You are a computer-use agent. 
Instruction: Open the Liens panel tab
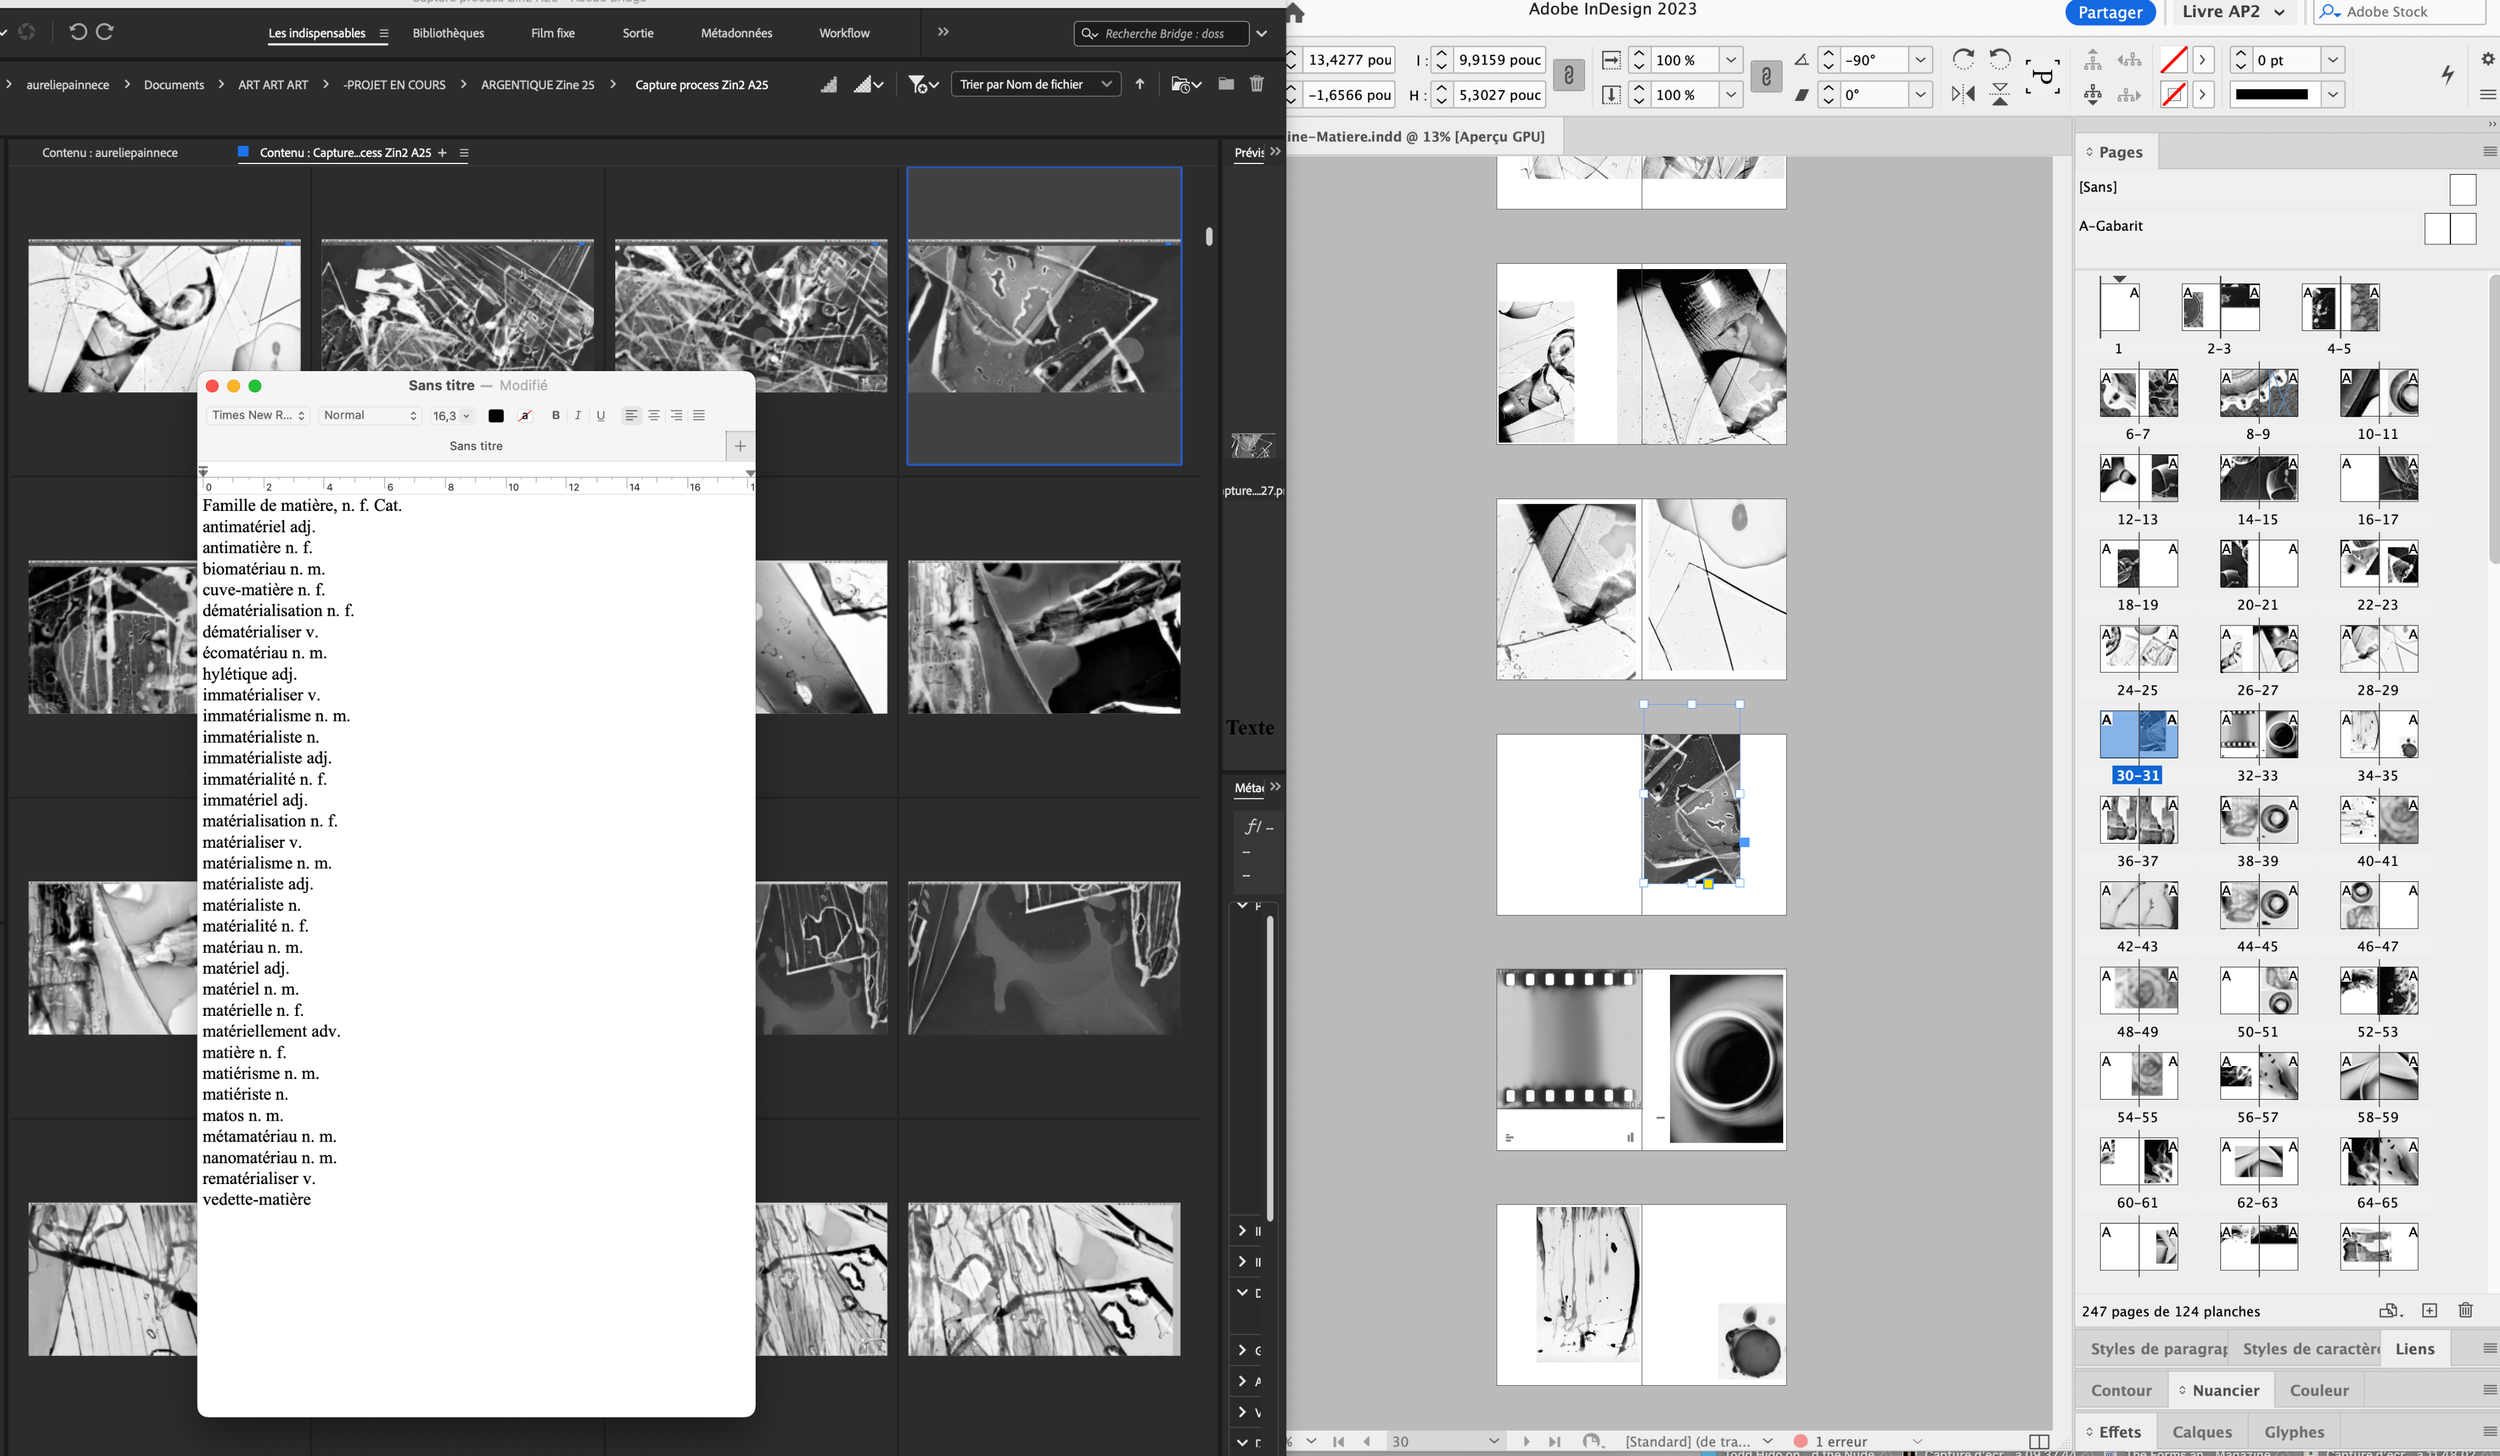point(2413,1348)
